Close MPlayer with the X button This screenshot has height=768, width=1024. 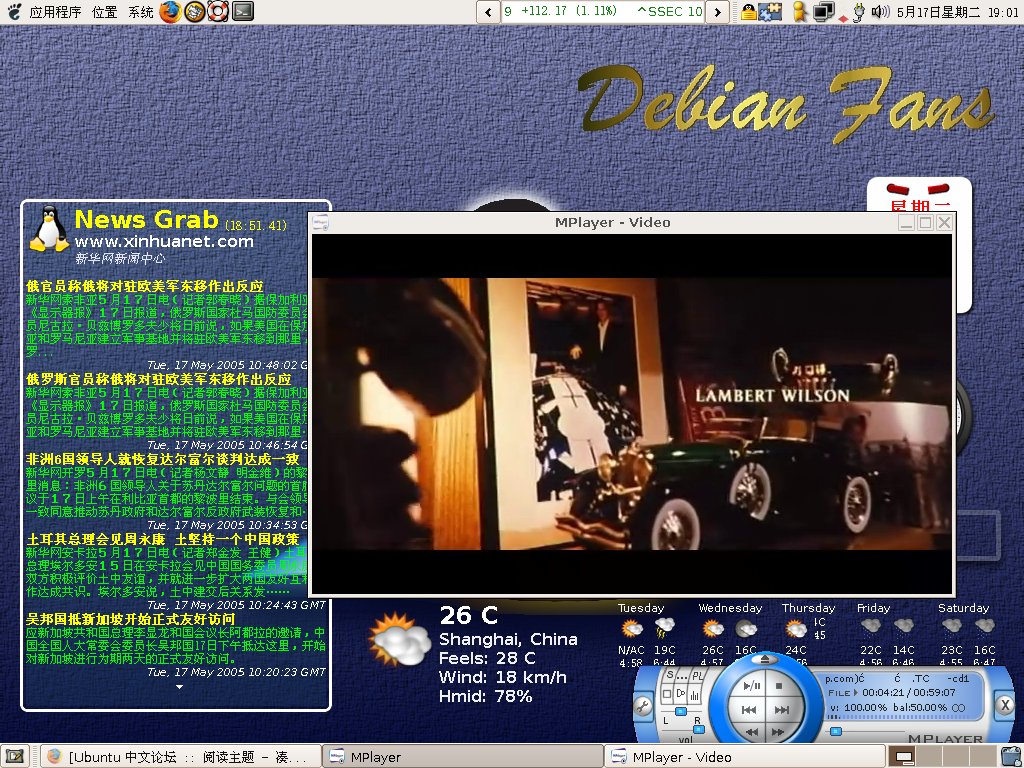point(1005,705)
